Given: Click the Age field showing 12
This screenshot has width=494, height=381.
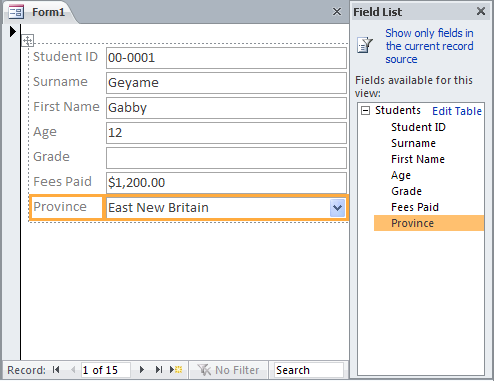Looking at the screenshot, I should point(226,133).
